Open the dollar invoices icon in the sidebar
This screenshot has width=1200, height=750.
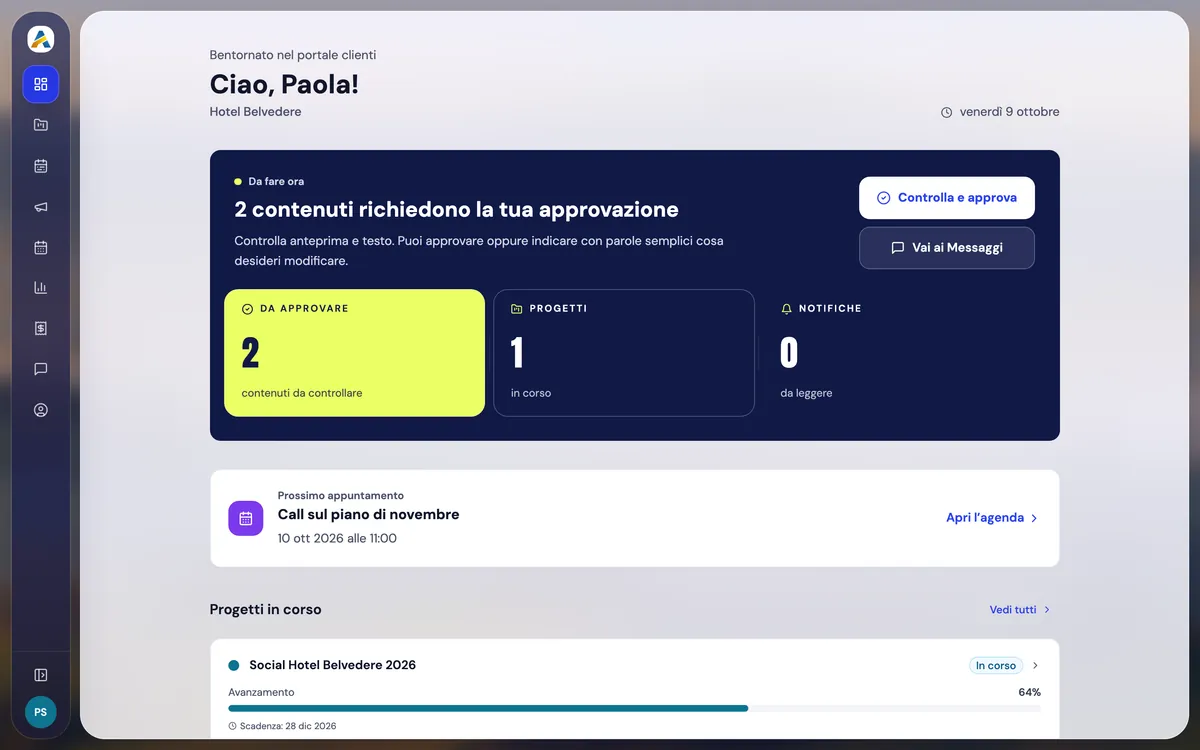[x=41, y=328]
